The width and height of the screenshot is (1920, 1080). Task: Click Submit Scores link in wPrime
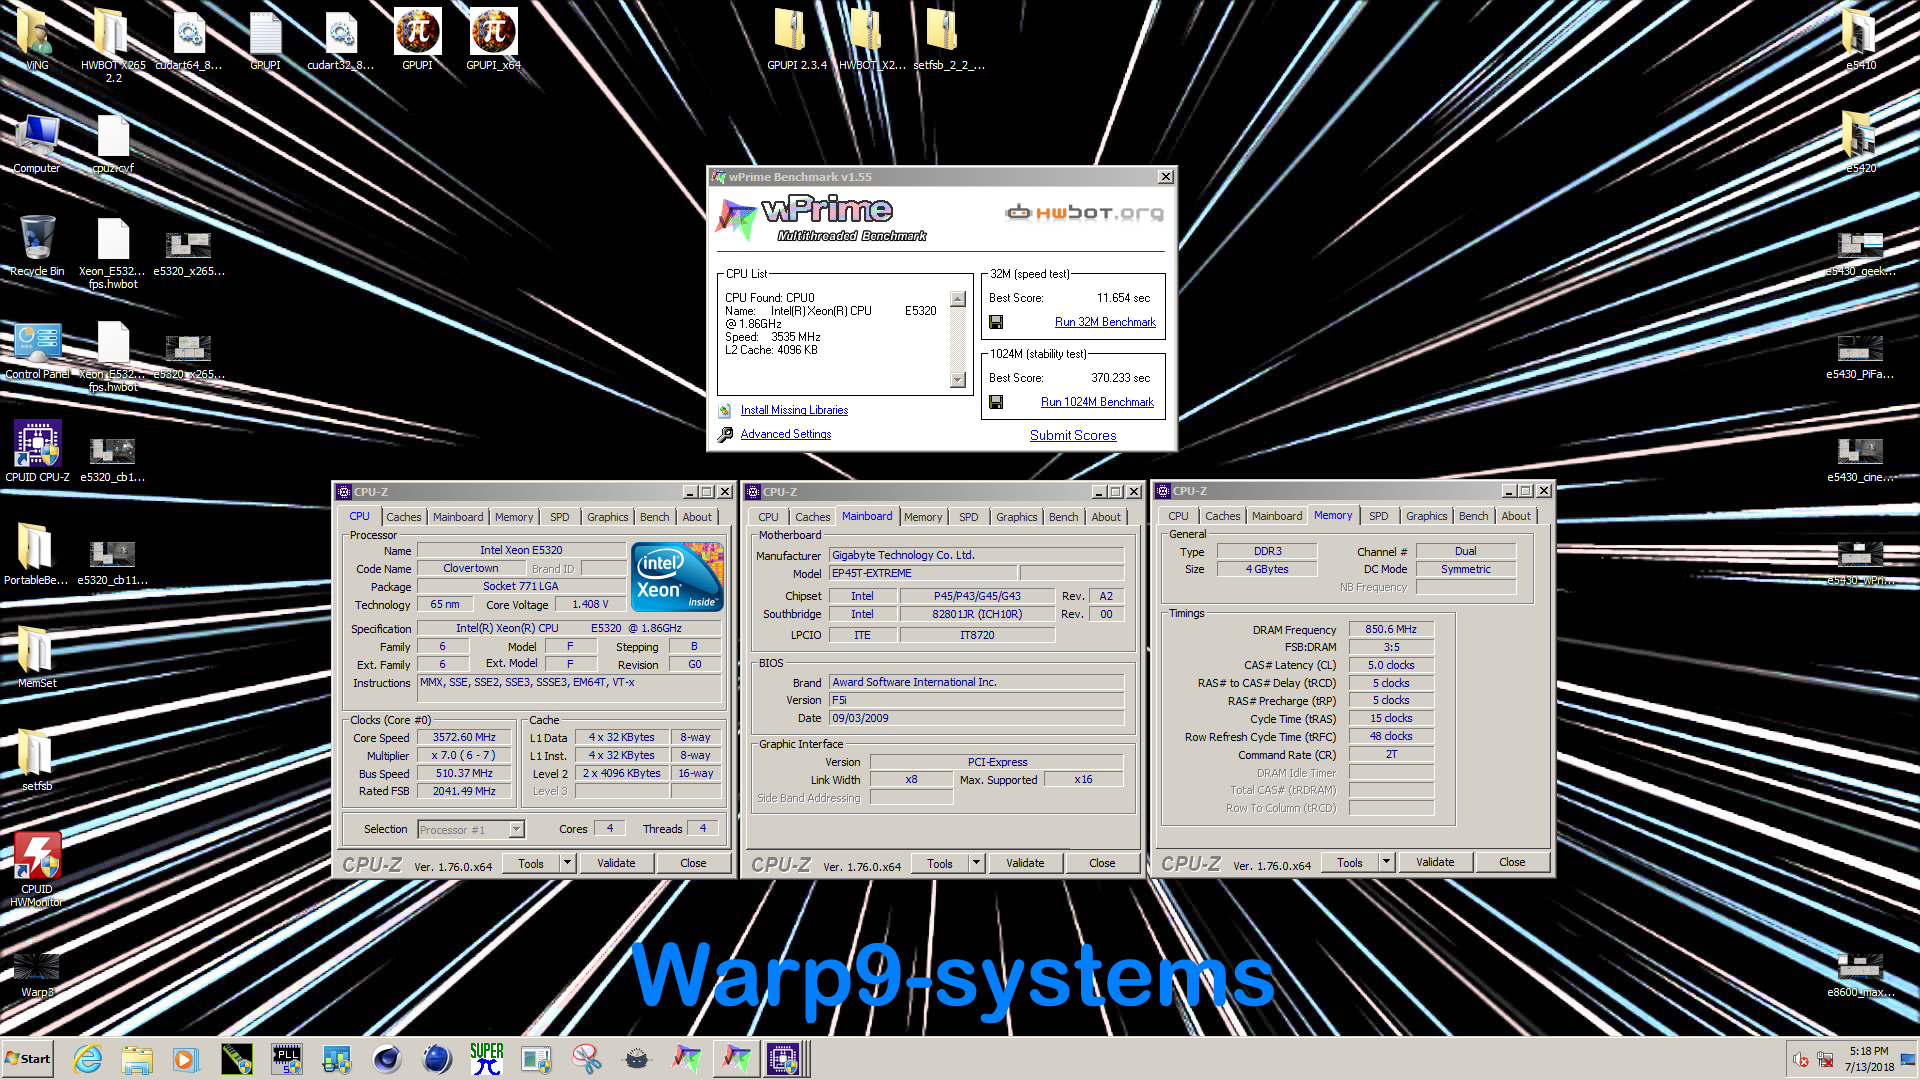tap(1073, 435)
